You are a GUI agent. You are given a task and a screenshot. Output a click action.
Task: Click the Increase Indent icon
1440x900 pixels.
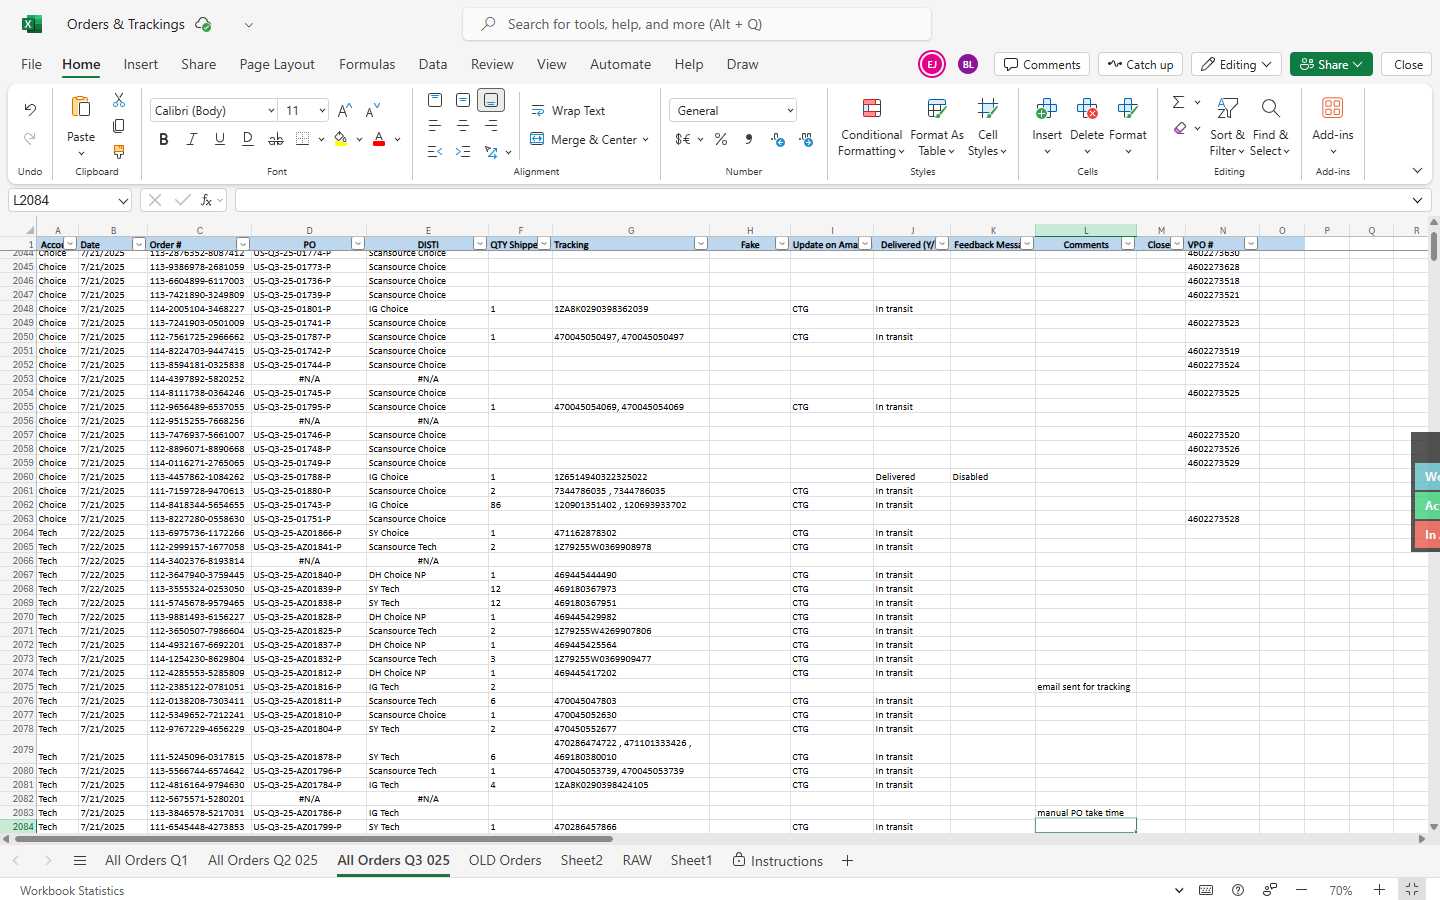(463, 152)
